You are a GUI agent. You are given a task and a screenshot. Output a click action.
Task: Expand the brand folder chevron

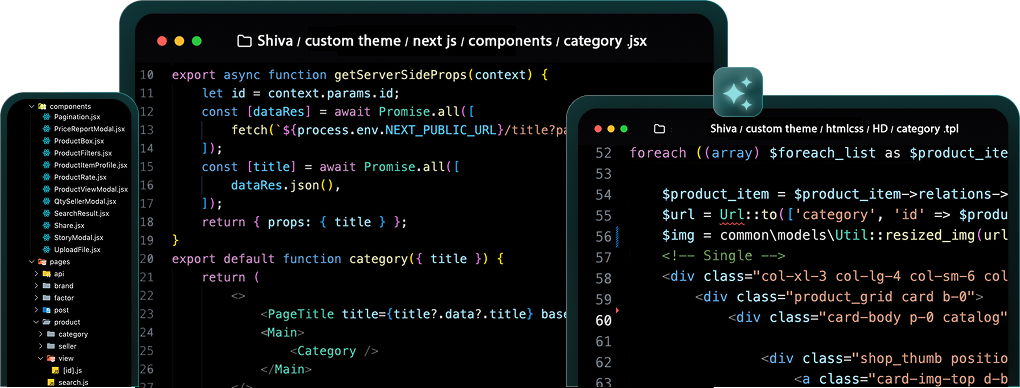[x=36, y=286]
